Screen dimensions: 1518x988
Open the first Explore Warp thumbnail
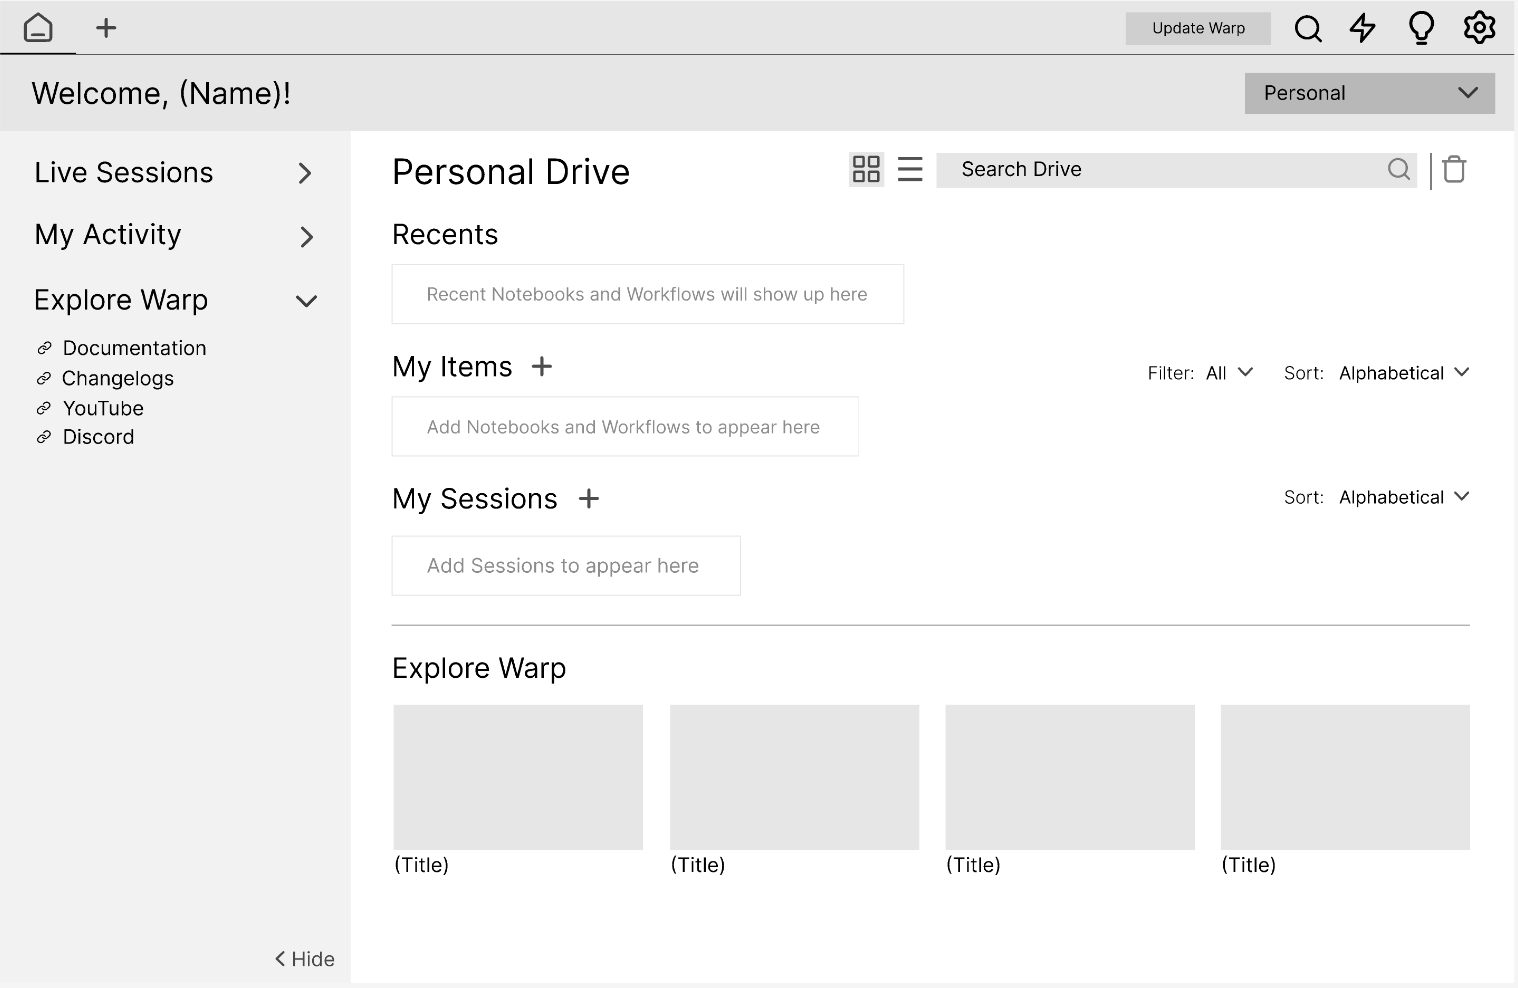pyautogui.click(x=518, y=777)
